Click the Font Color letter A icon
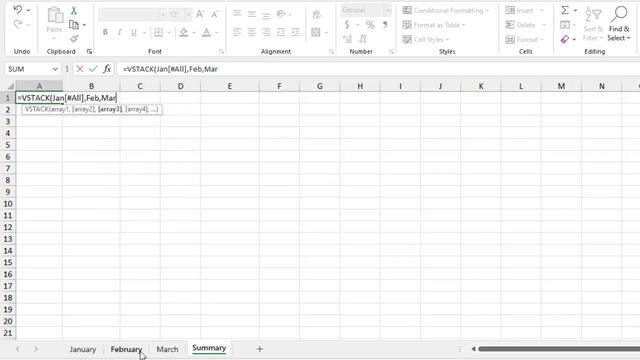Image resolution: width=640 pixels, height=360 pixels. [207, 32]
